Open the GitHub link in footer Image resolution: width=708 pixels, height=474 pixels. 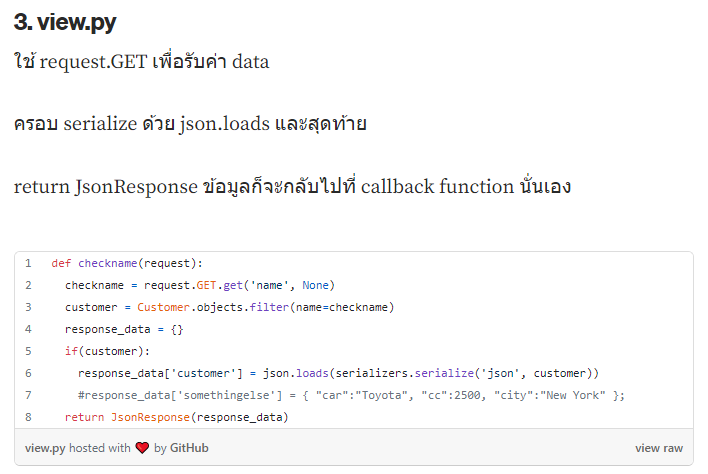click(189, 448)
